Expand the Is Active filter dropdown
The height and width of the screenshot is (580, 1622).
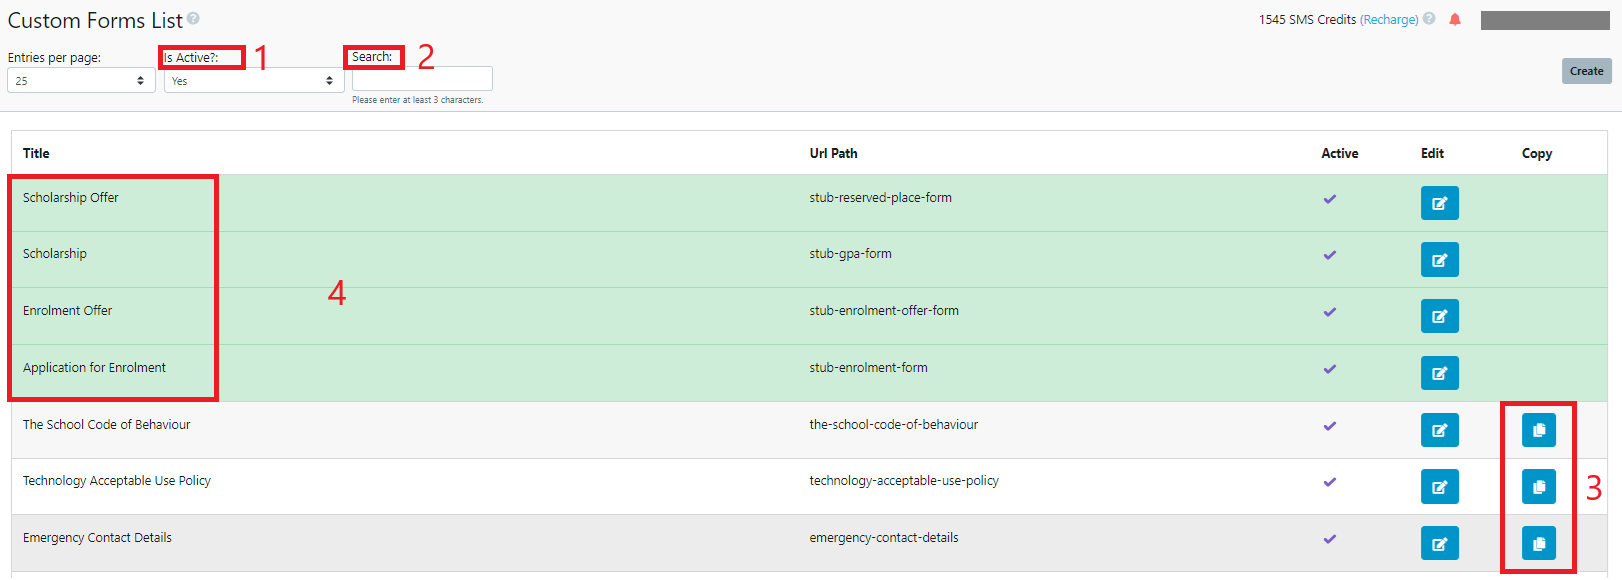253,81
